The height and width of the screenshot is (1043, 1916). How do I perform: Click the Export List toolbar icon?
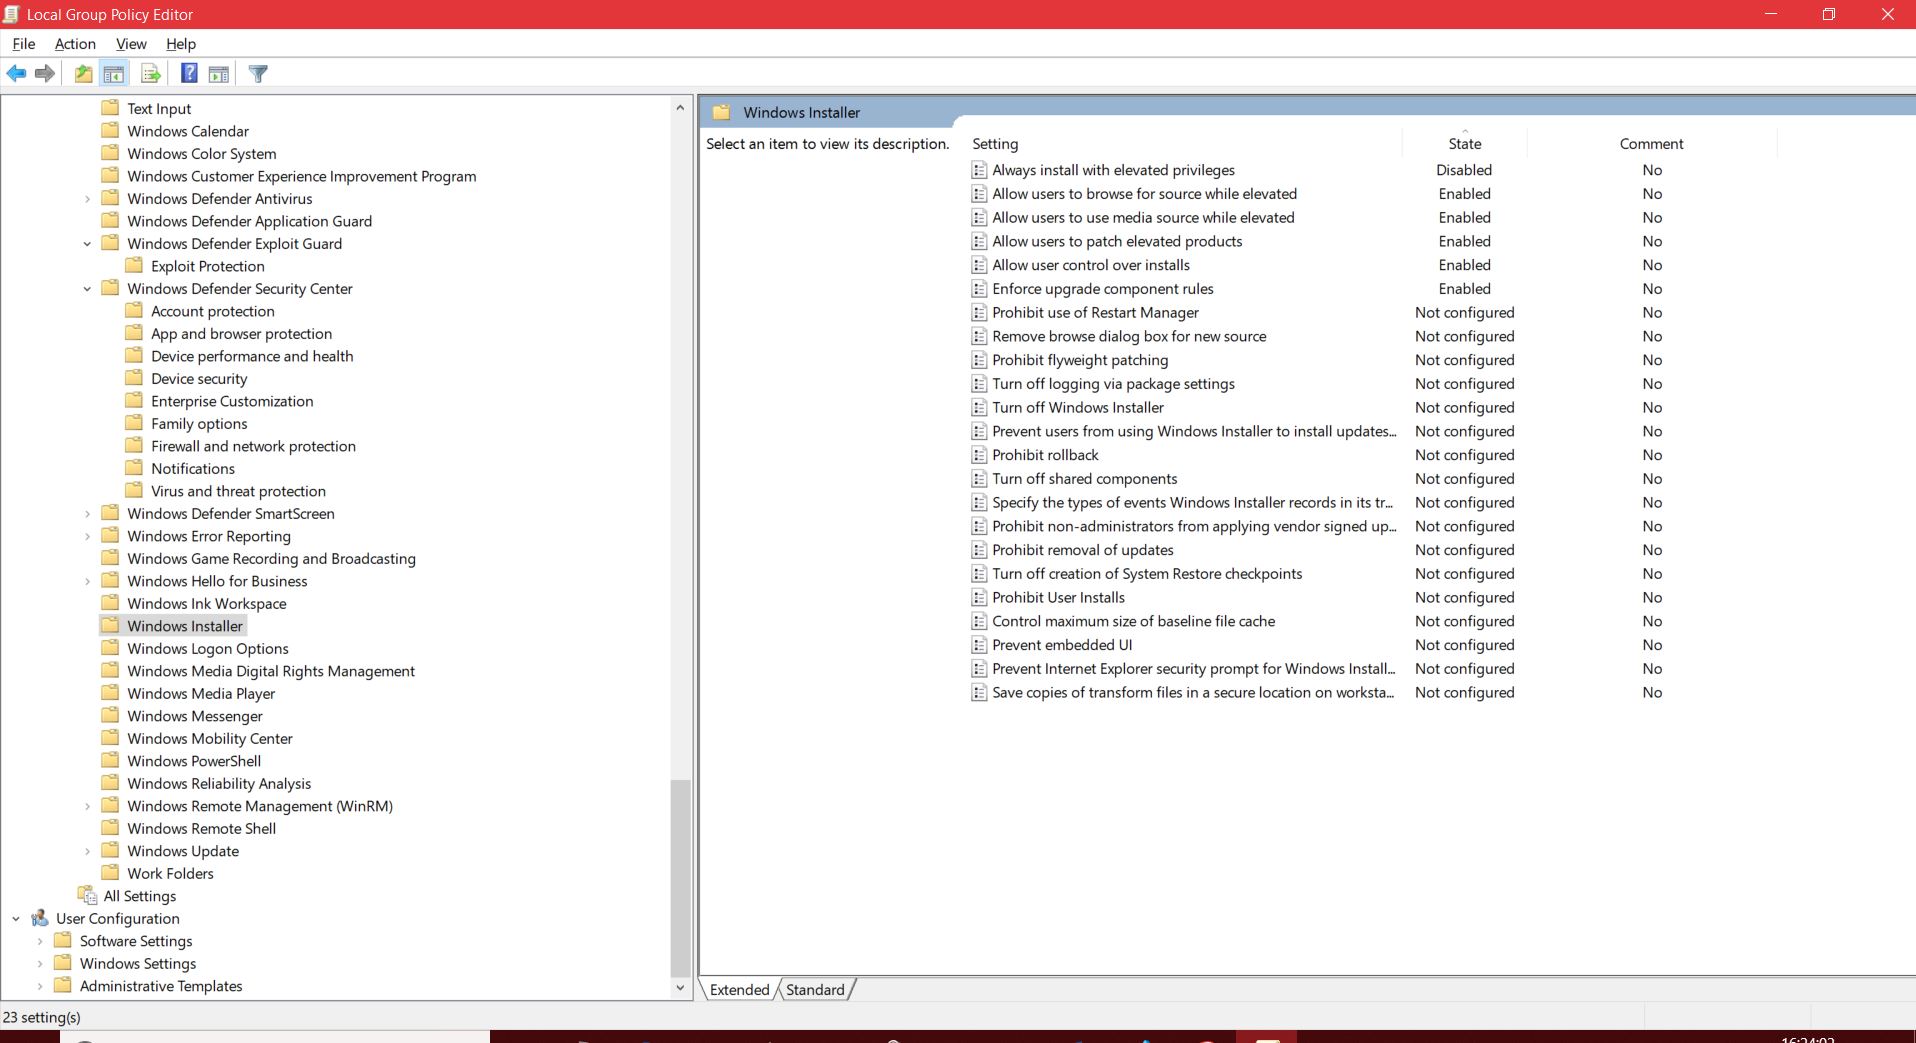pyautogui.click(x=151, y=73)
